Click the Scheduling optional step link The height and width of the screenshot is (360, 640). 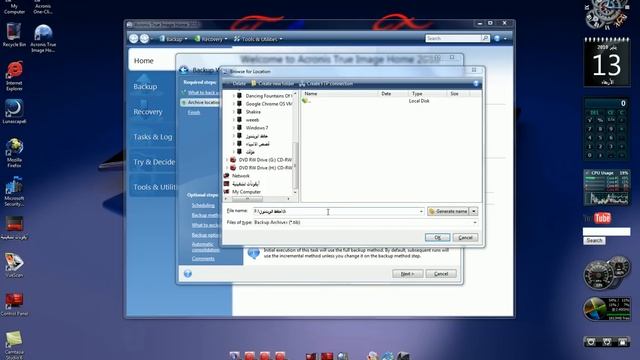[x=203, y=205]
